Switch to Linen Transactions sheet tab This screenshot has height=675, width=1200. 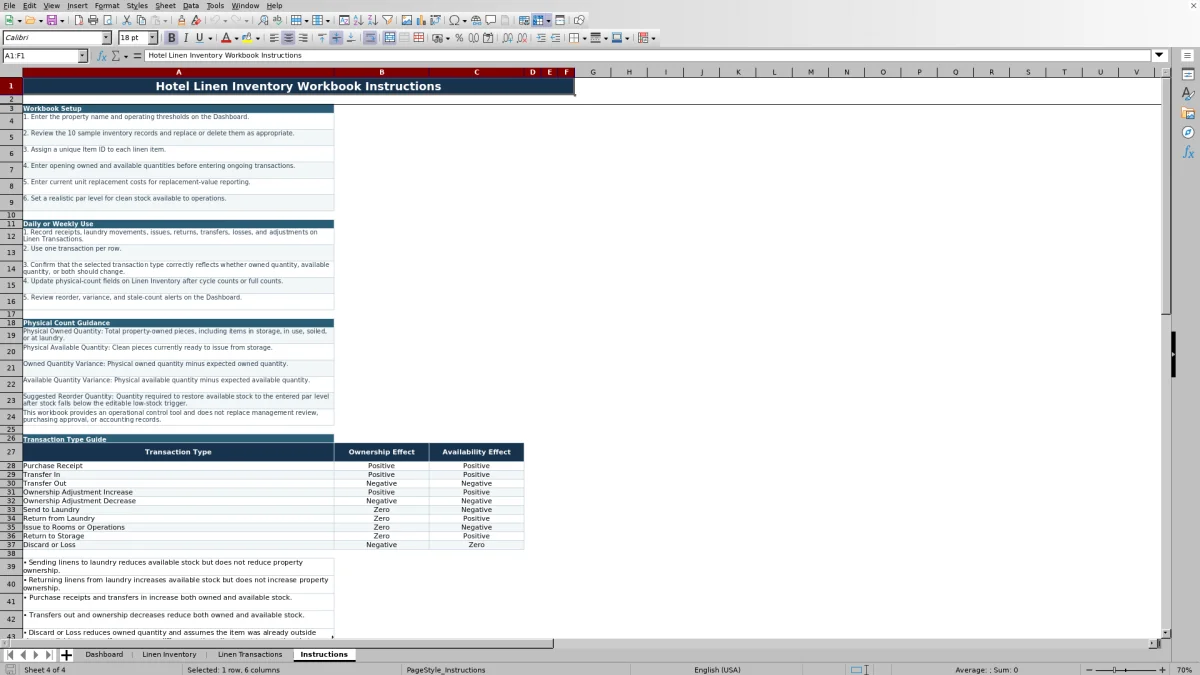tap(250, 655)
